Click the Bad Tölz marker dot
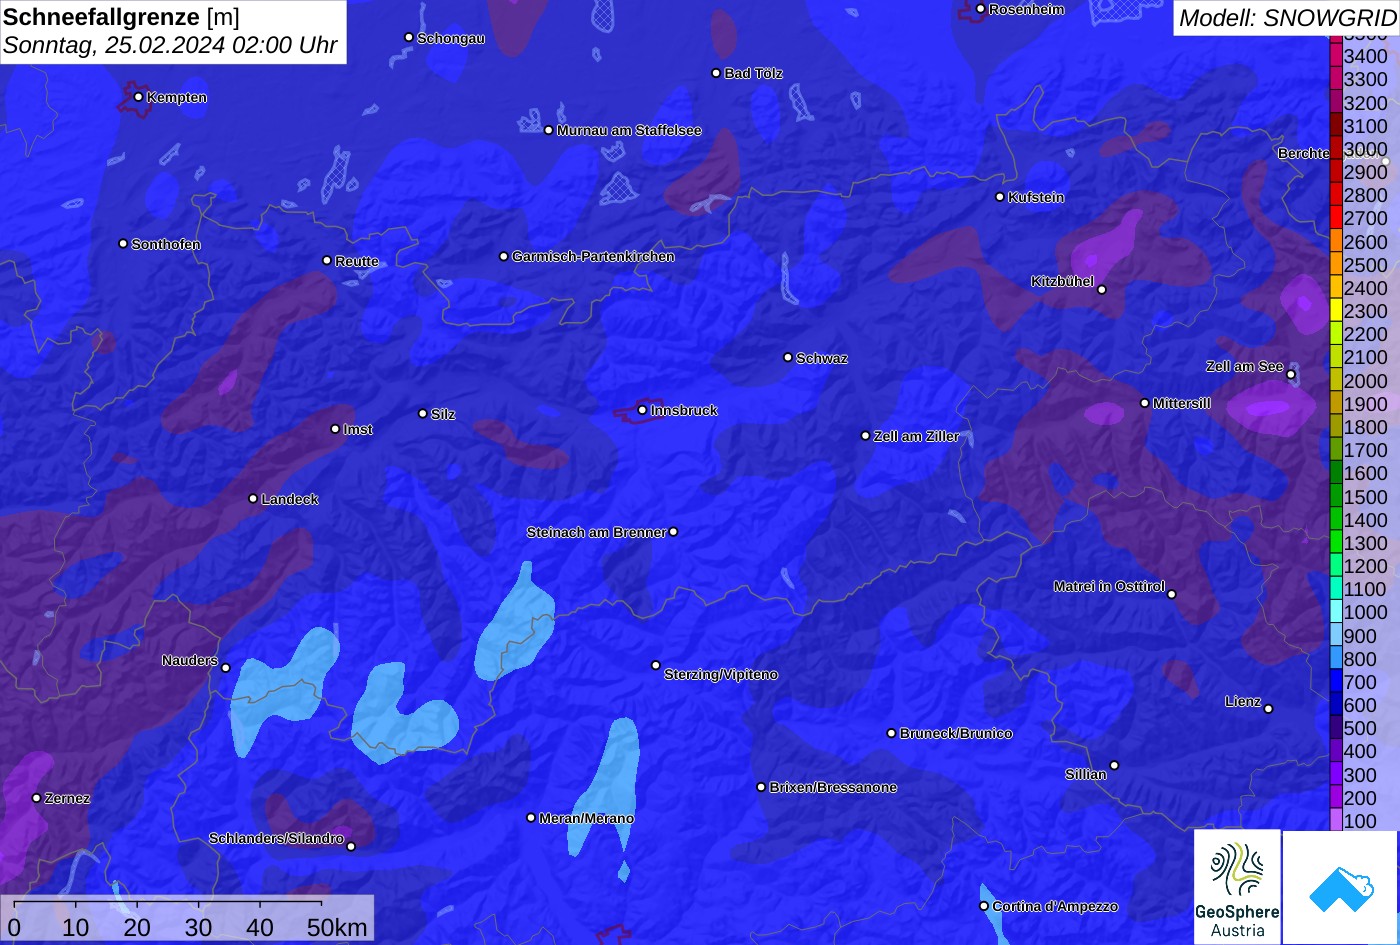The height and width of the screenshot is (945, 1400). 716,73
